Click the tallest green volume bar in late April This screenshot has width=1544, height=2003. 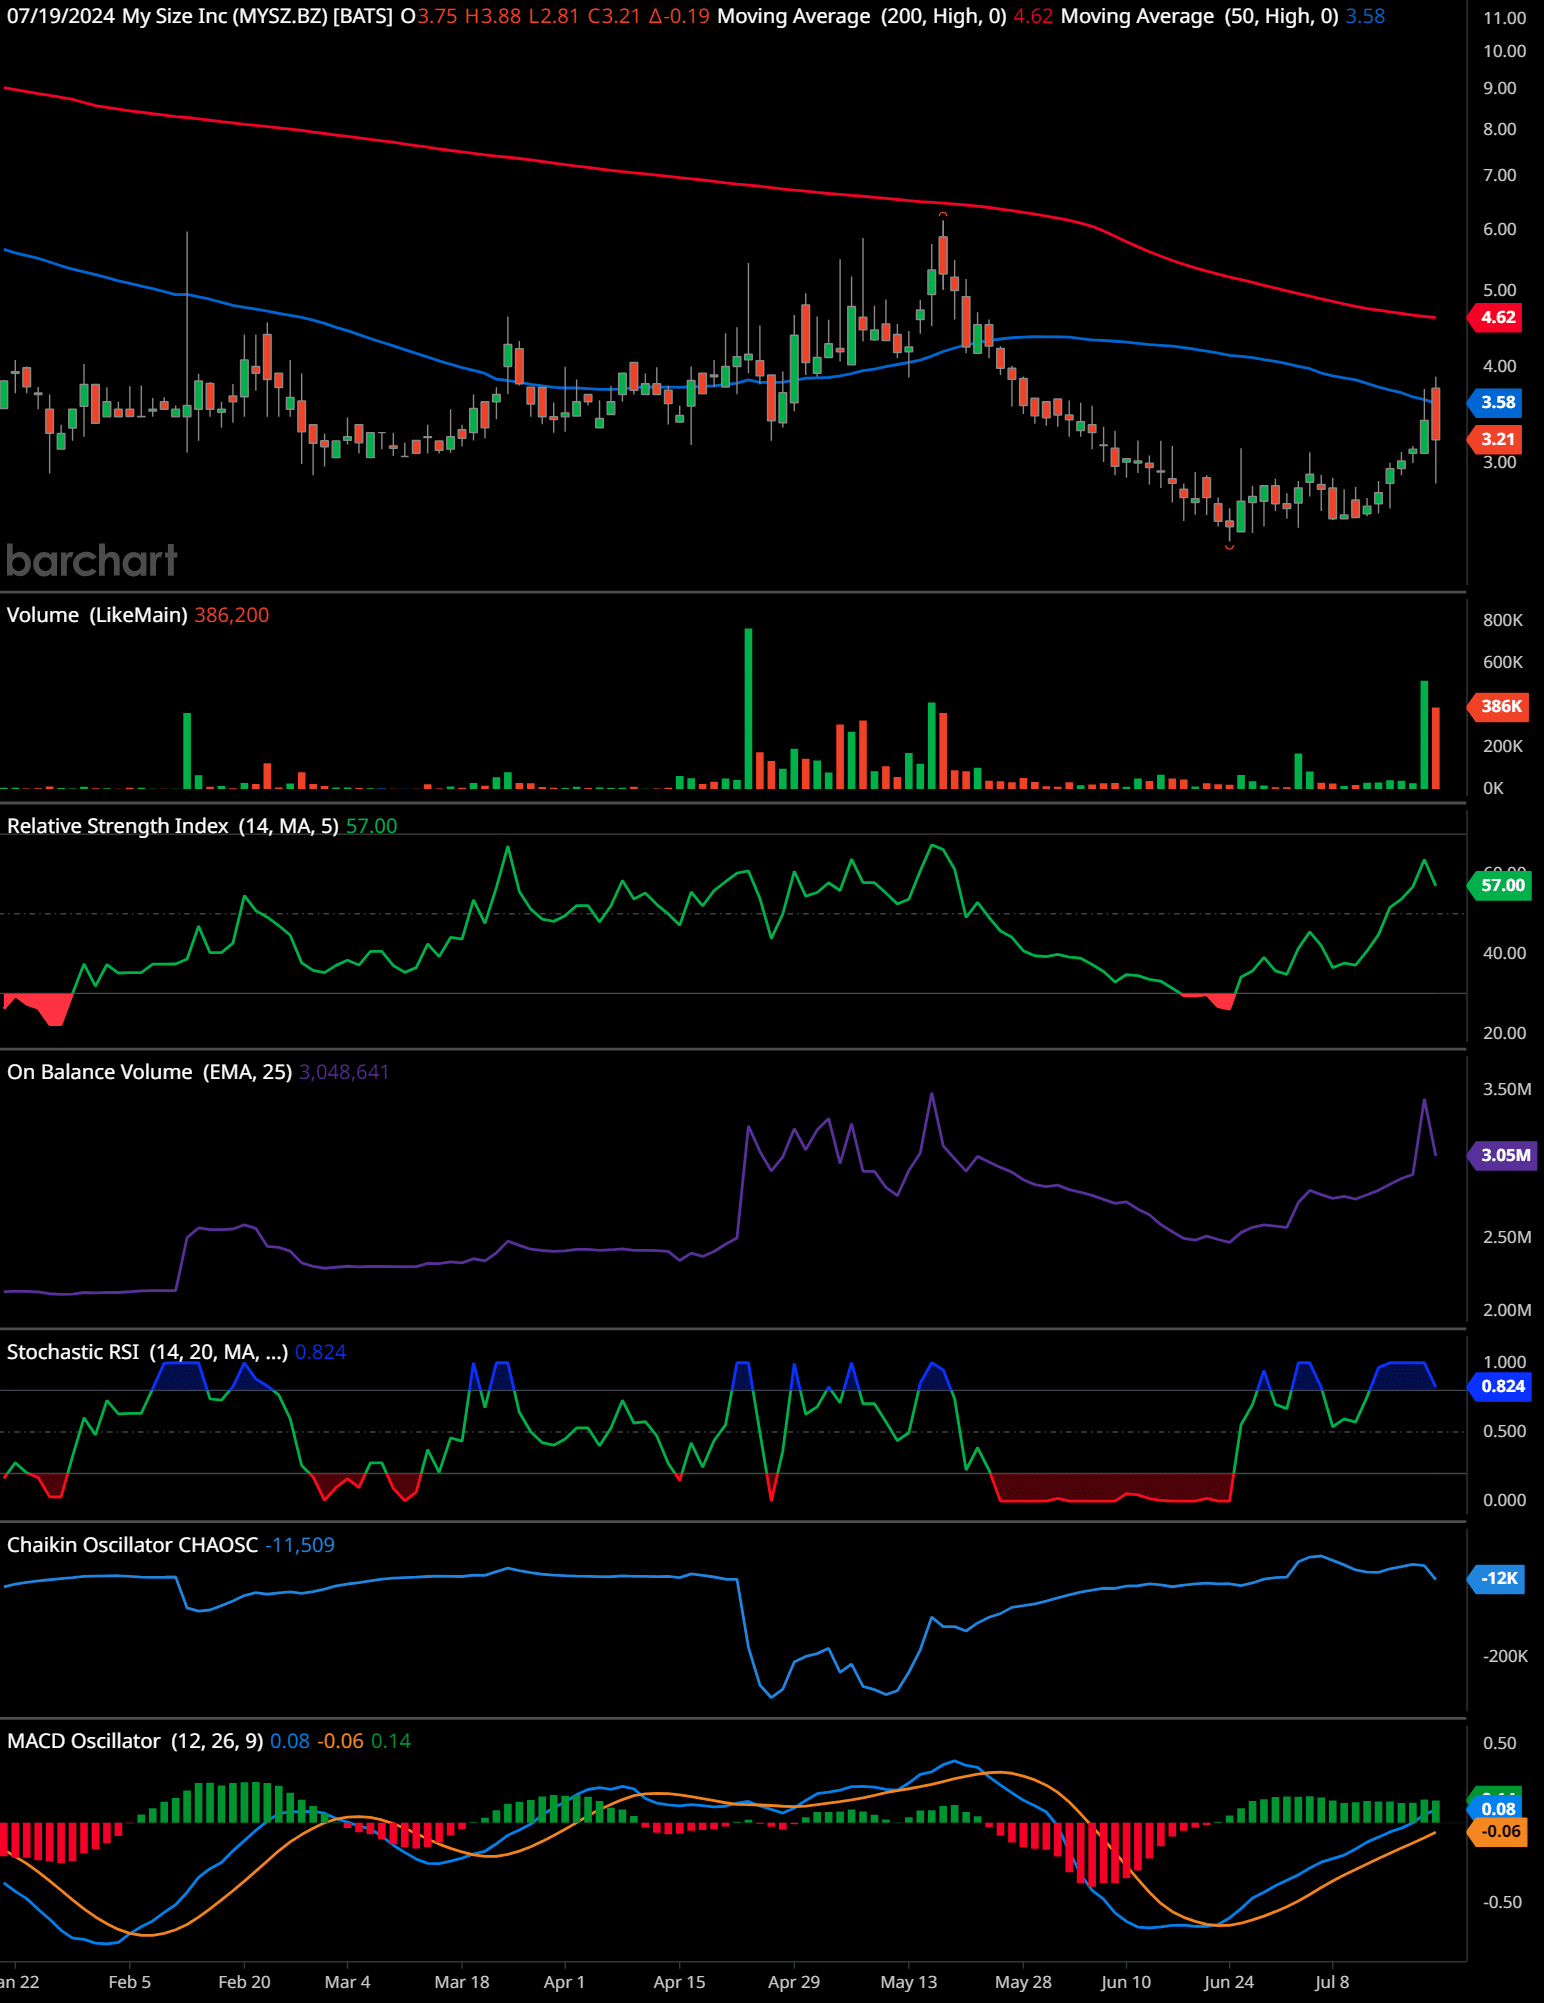point(748,708)
